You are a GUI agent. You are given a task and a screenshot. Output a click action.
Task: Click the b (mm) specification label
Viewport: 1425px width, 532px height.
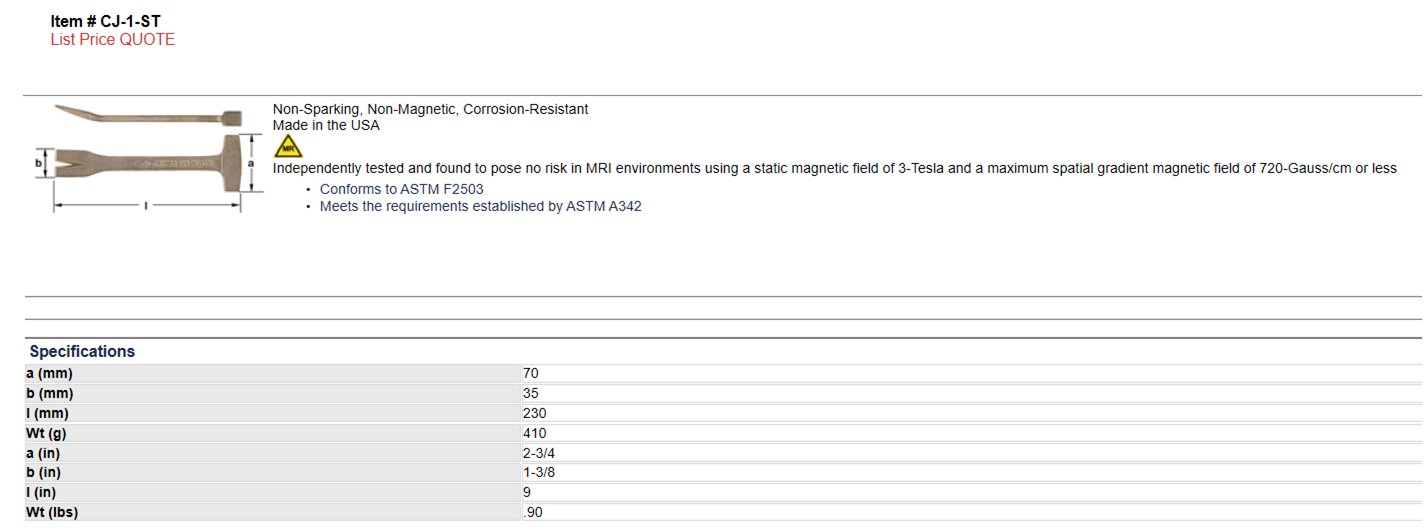pyautogui.click(x=50, y=393)
